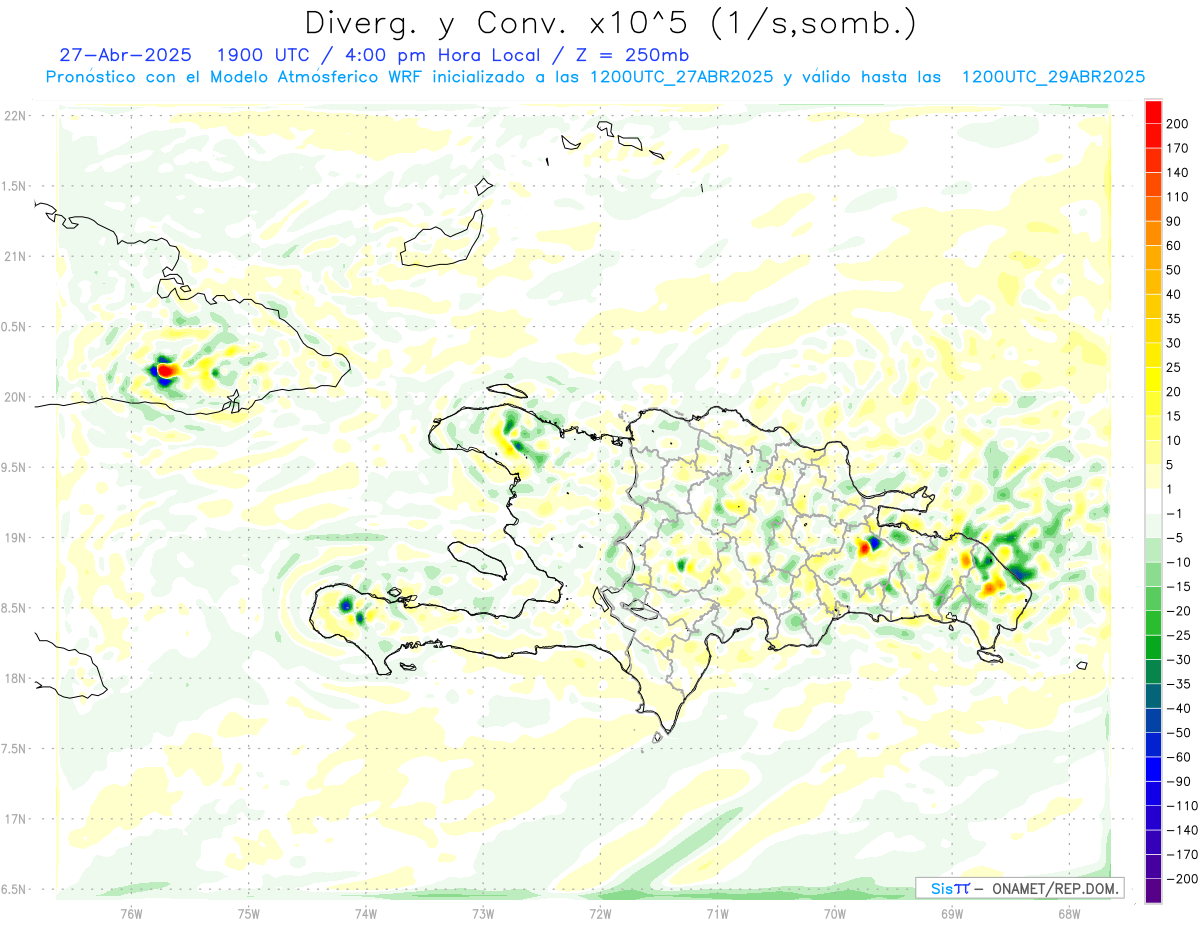Click the positive "15" colorbar label
The width and height of the screenshot is (1200, 927).
coord(1175,416)
